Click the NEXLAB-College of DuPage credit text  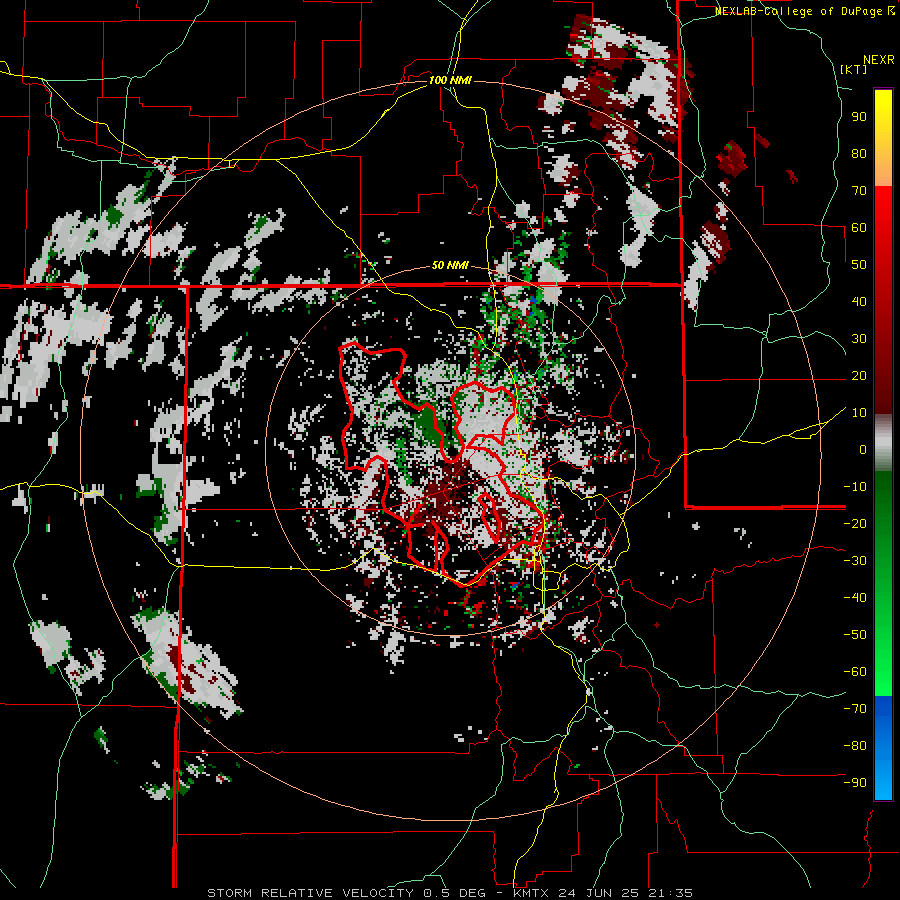[804, 11]
